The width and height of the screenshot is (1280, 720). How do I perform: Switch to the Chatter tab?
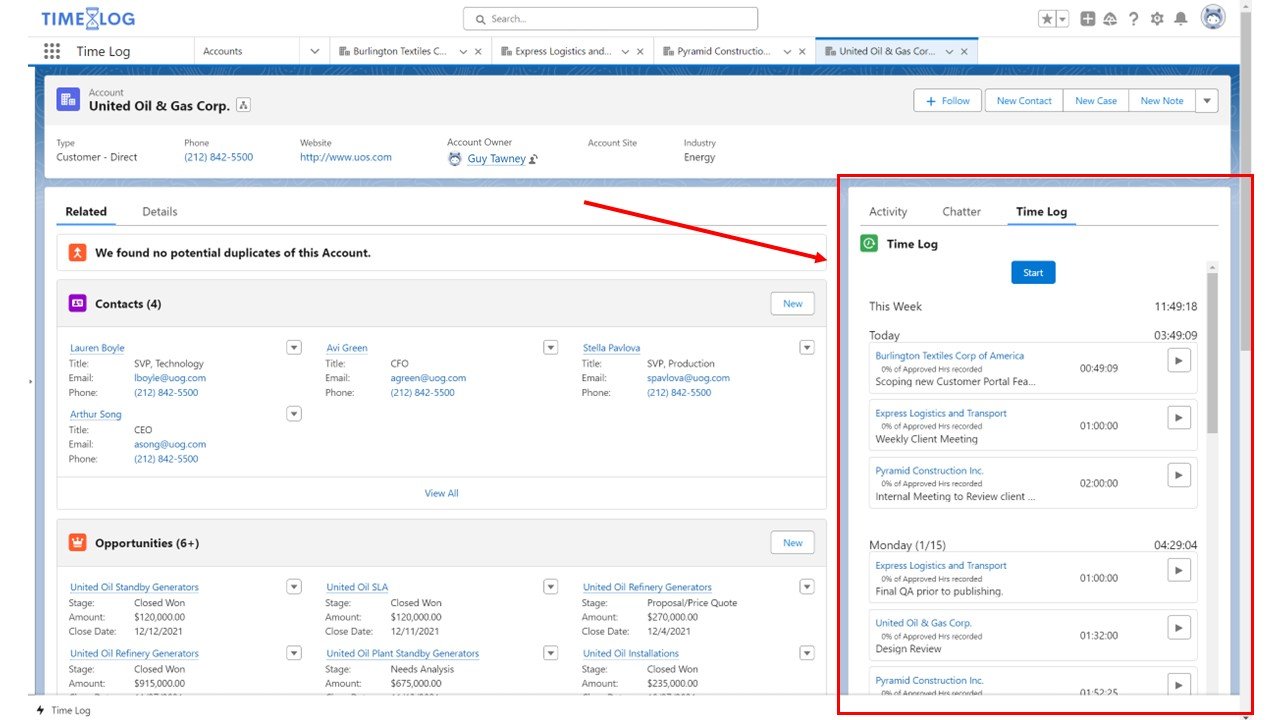[x=962, y=211]
